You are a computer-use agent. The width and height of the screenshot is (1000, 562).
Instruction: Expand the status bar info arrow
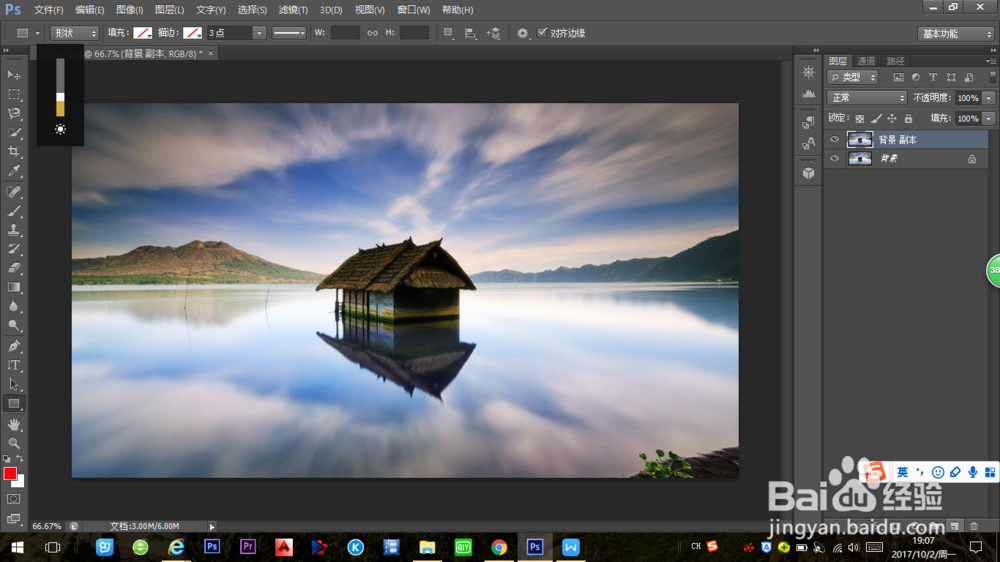212,526
